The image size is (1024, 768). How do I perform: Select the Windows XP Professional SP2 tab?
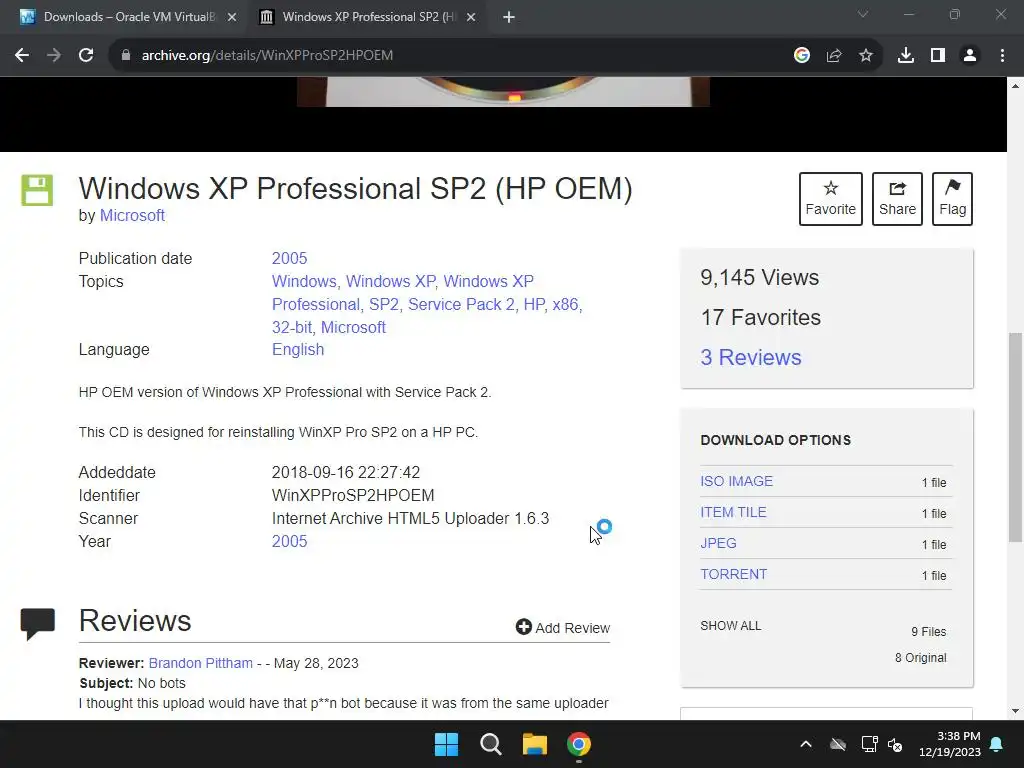[367, 17]
